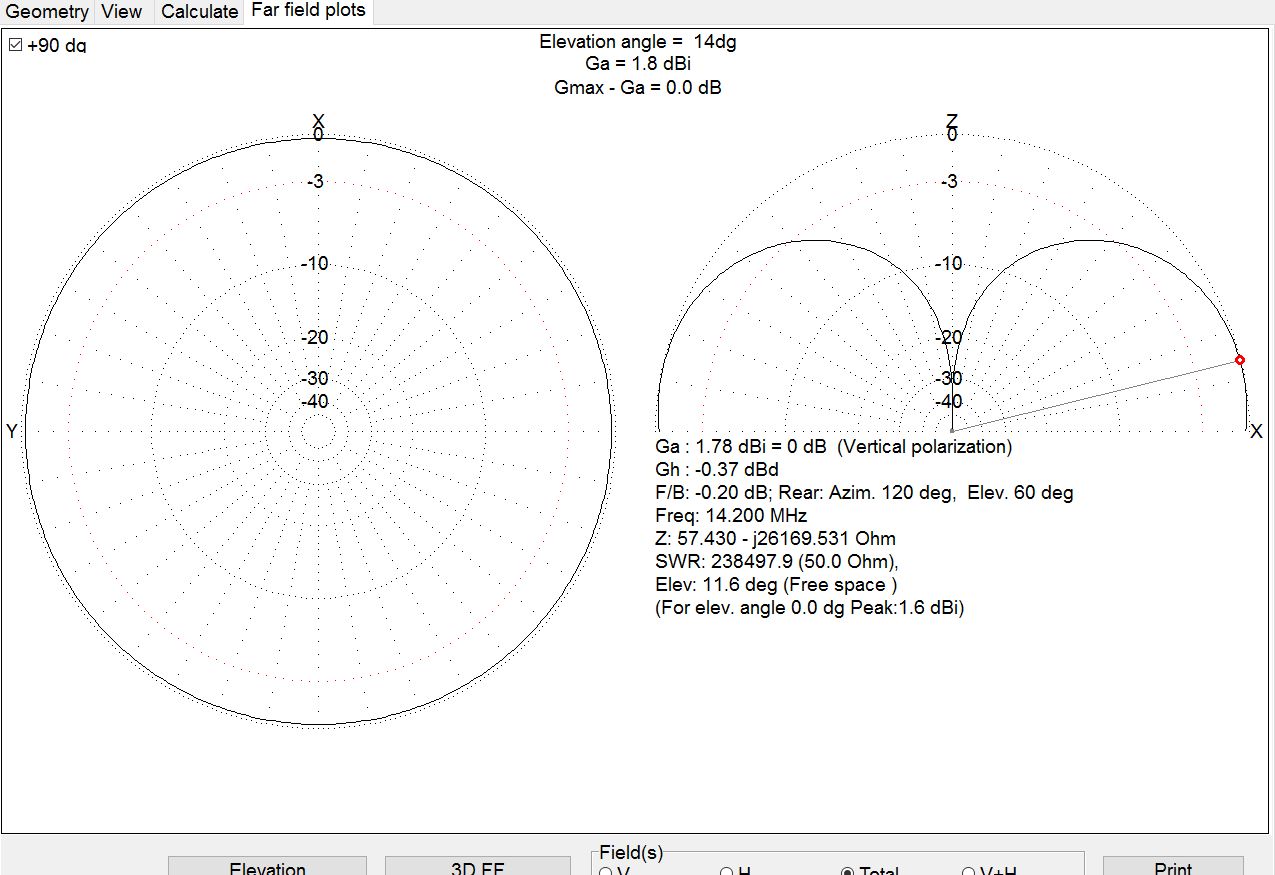
Task: Open the 3D FF view button
Action: 477,867
